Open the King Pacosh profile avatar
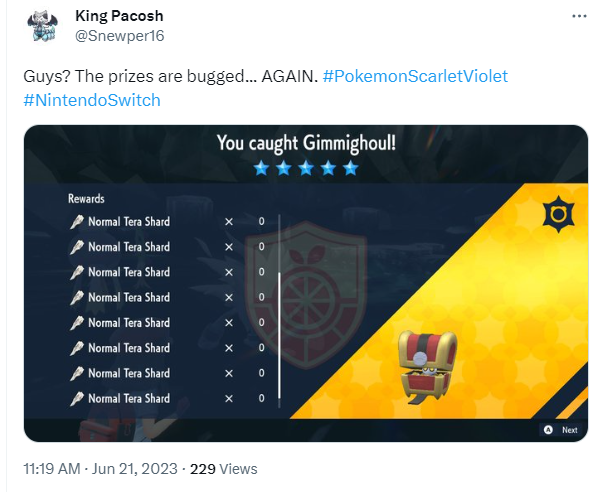The width and height of the screenshot is (596, 492). [x=42, y=26]
